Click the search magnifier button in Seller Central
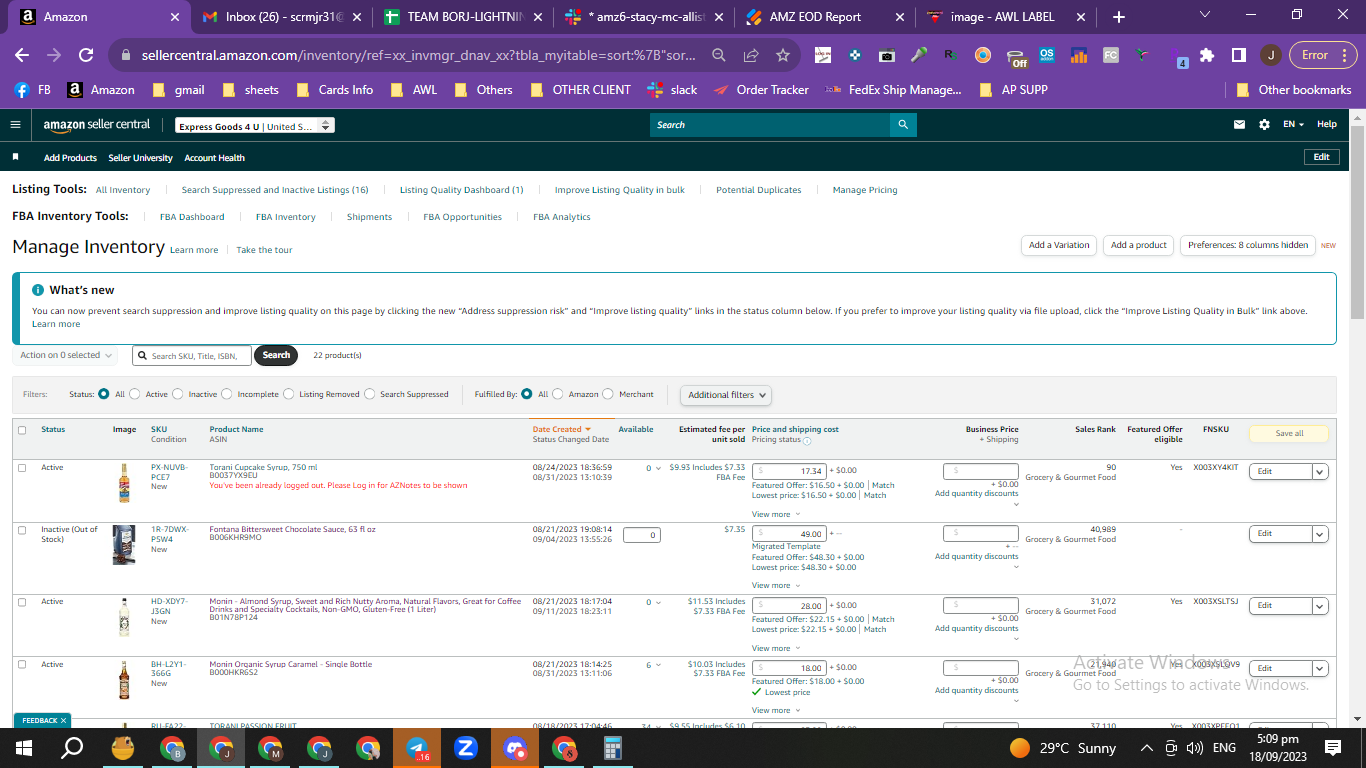 click(x=903, y=125)
